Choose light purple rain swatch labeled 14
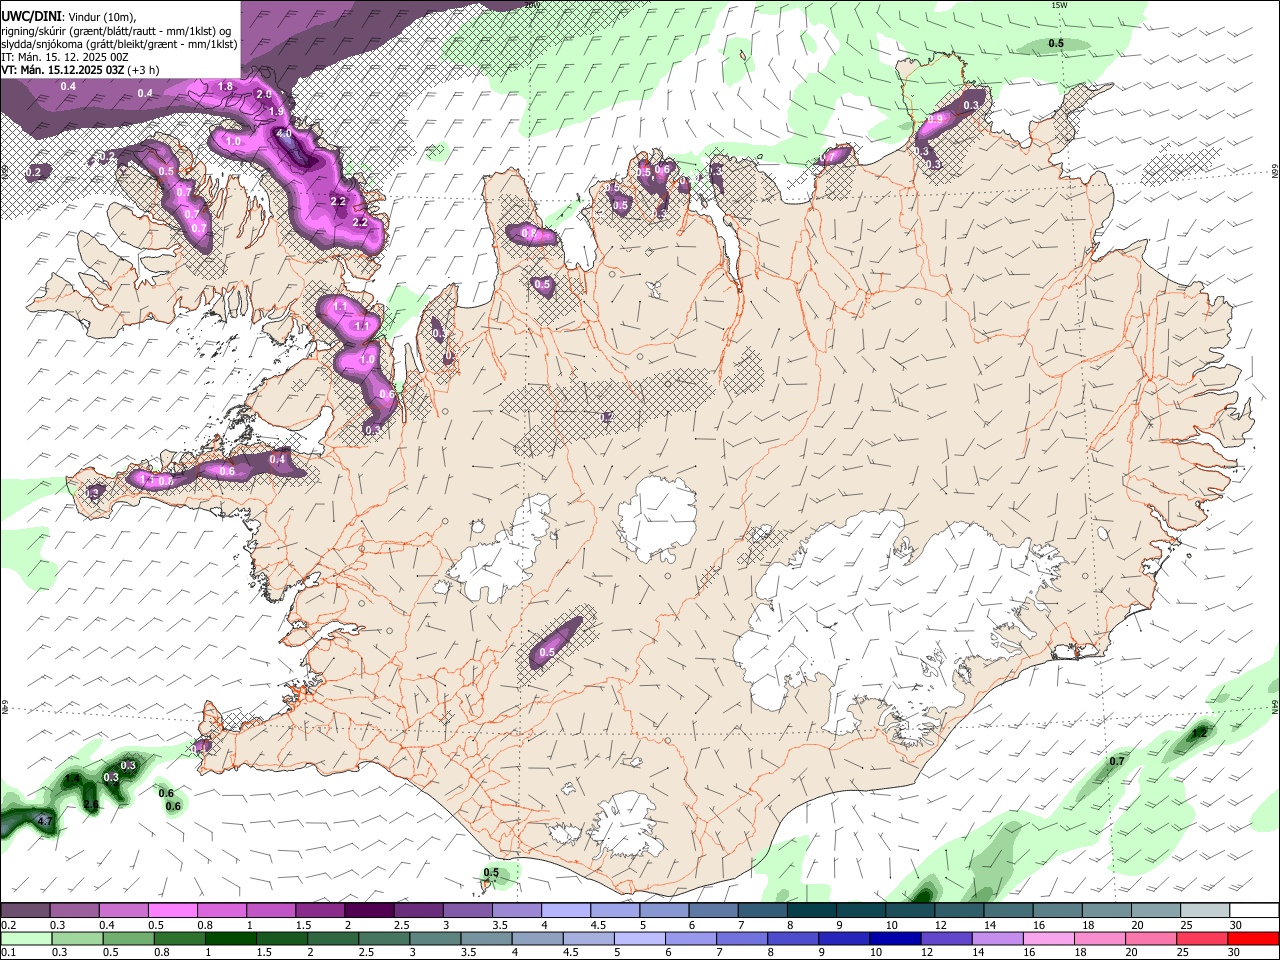 point(997,938)
